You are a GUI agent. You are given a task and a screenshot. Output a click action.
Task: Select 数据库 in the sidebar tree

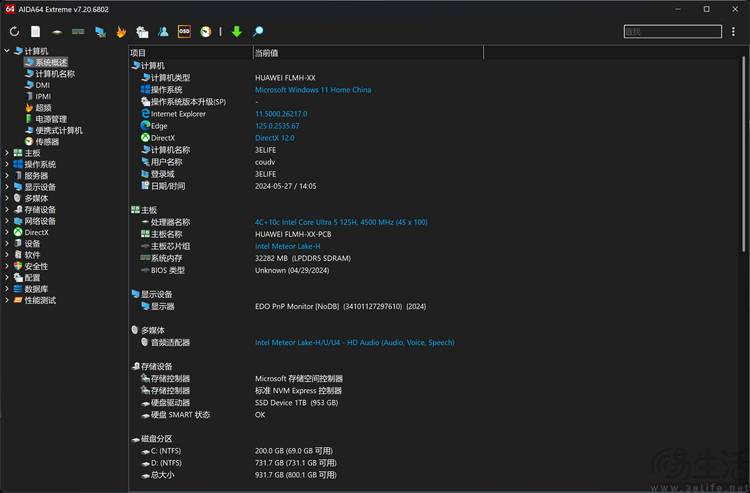(31, 289)
